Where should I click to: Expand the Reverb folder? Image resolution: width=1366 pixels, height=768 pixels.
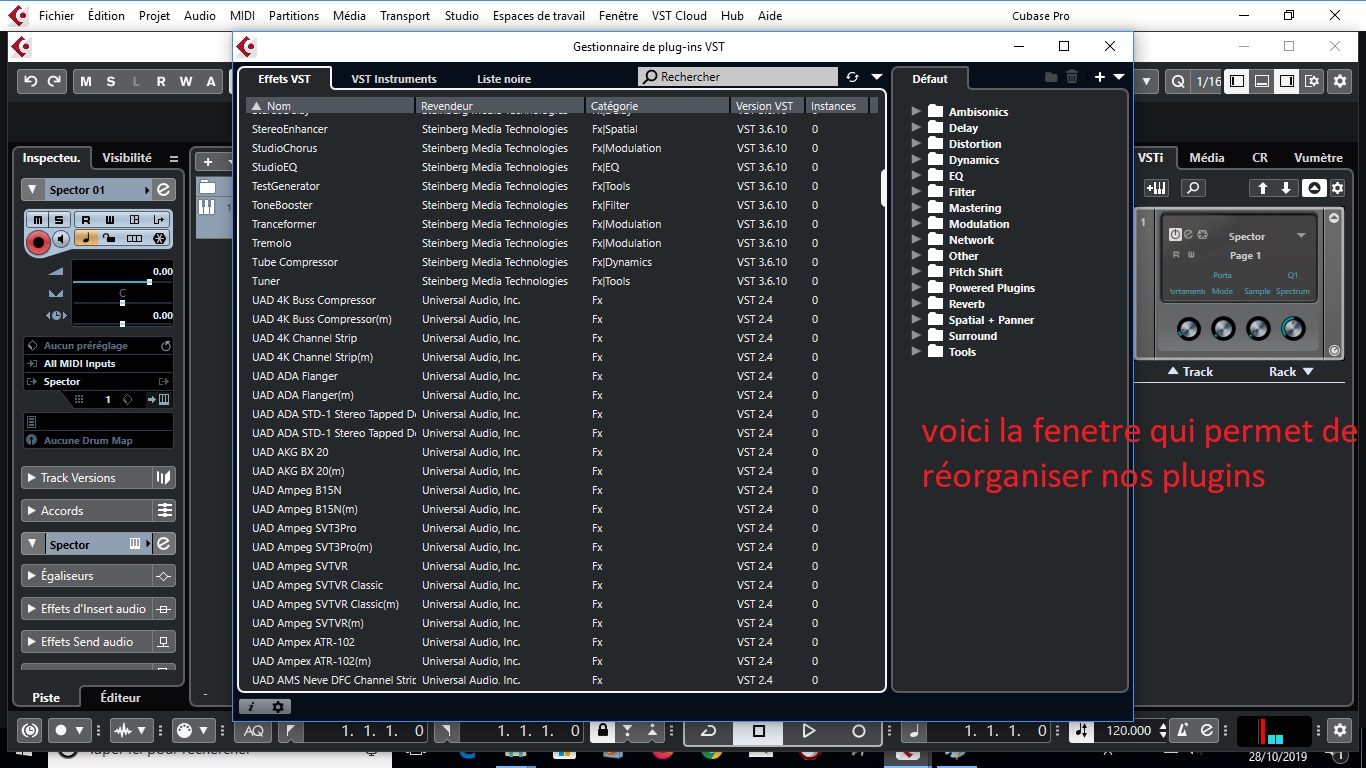tap(916, 304)
